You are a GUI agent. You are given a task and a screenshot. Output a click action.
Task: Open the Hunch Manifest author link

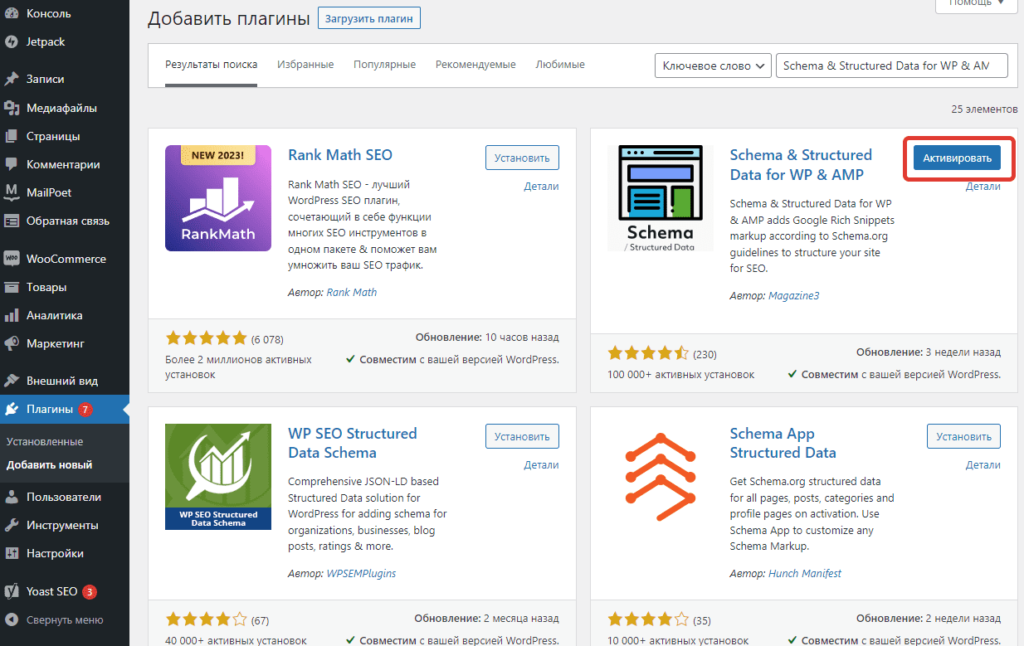coord(805,573)
